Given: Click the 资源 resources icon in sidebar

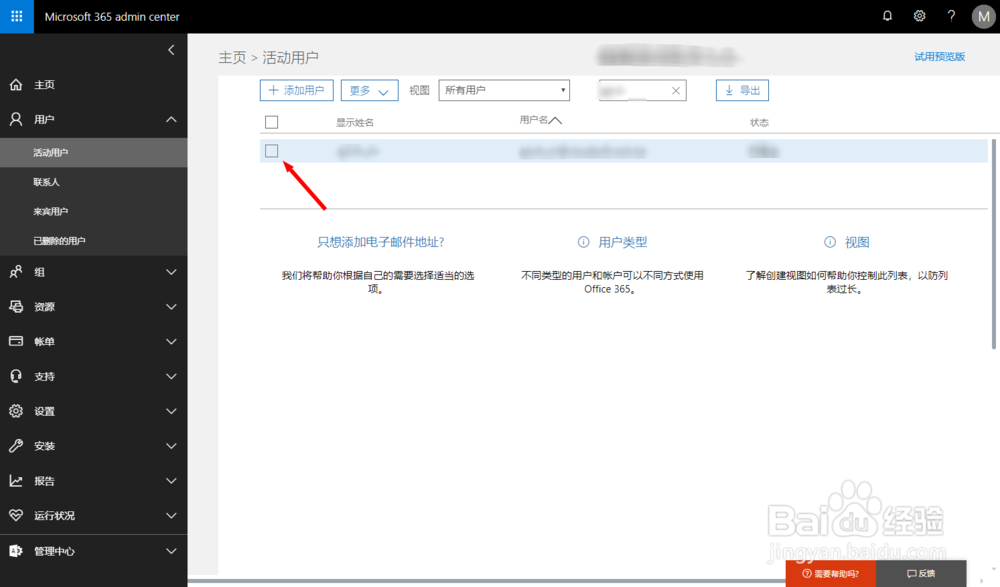Looking at the screenshot, I should point(16,306).
